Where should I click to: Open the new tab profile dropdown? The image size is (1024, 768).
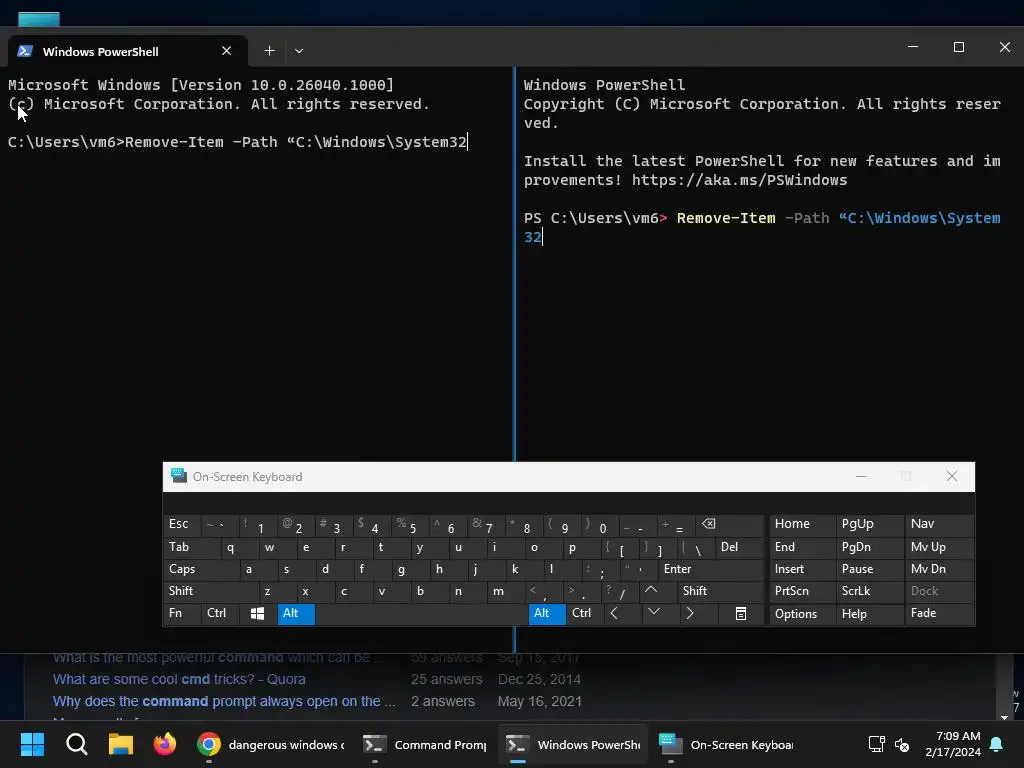click(x=298, y=51)
